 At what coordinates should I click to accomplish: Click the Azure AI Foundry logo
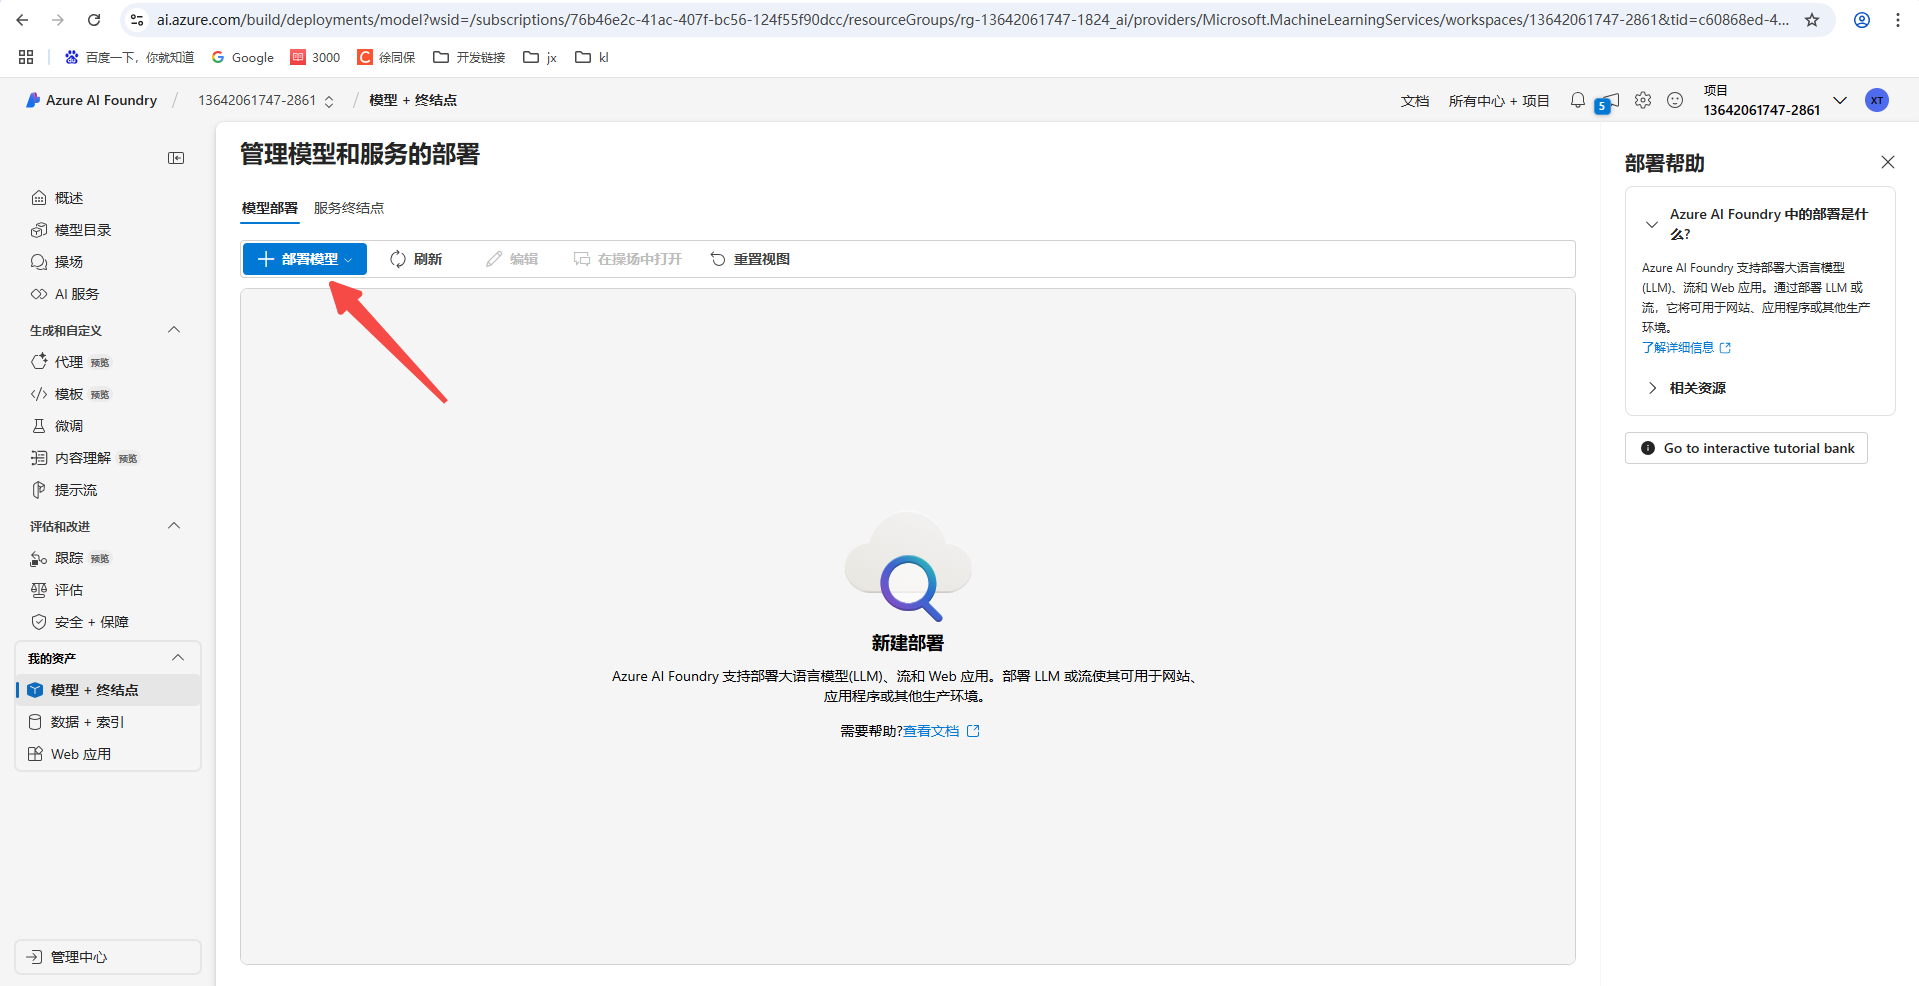pos(91,100)
